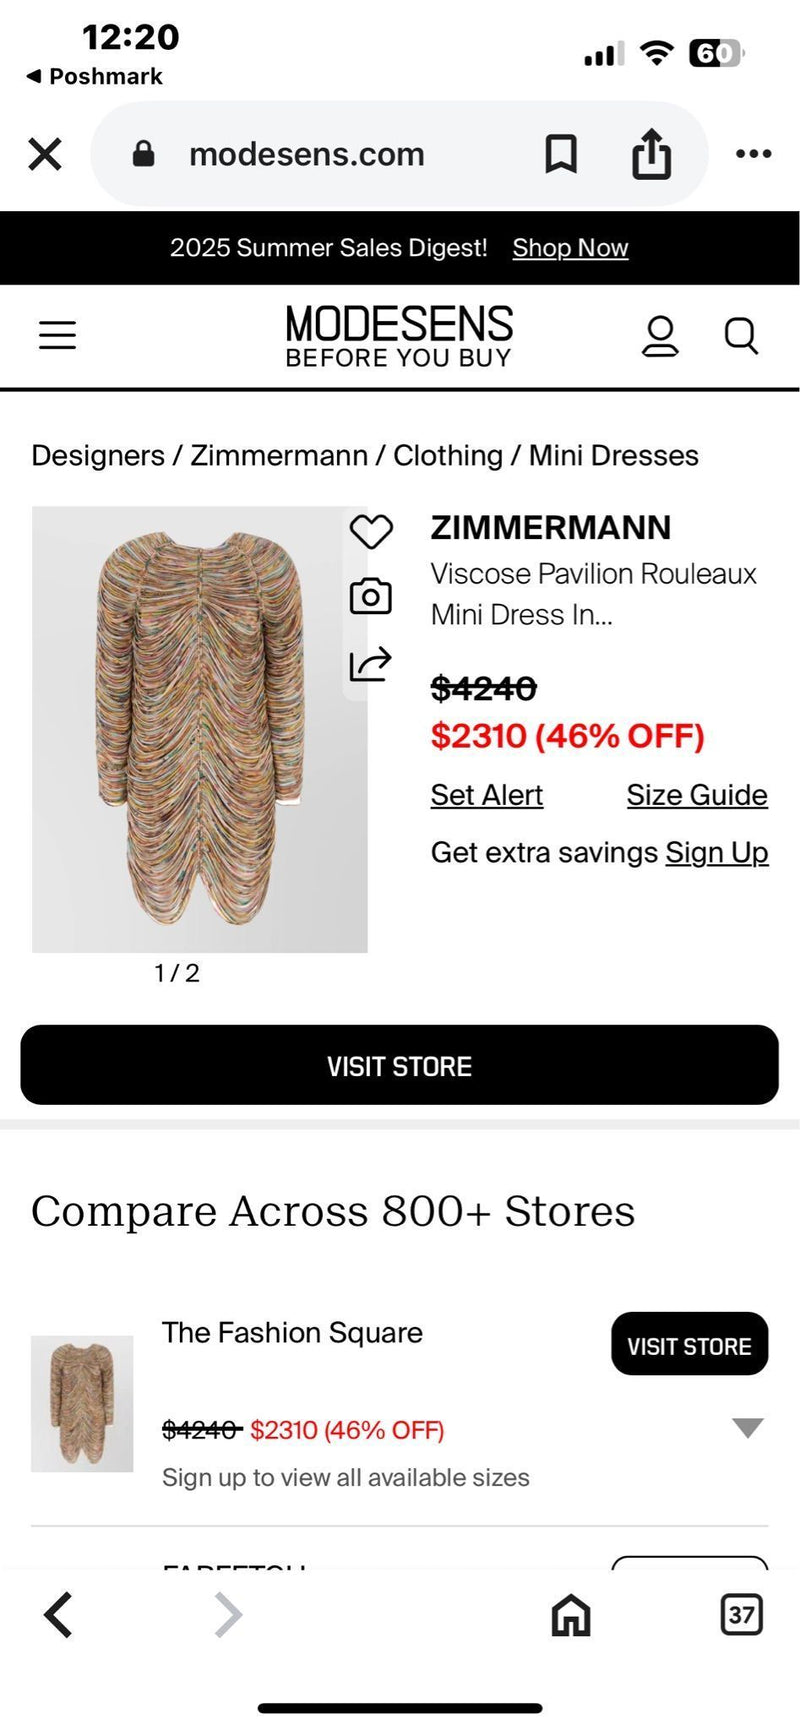Favorite the dress with the heart icon
The width and height of the screenshot is (800, 1730).
point(371,531)
